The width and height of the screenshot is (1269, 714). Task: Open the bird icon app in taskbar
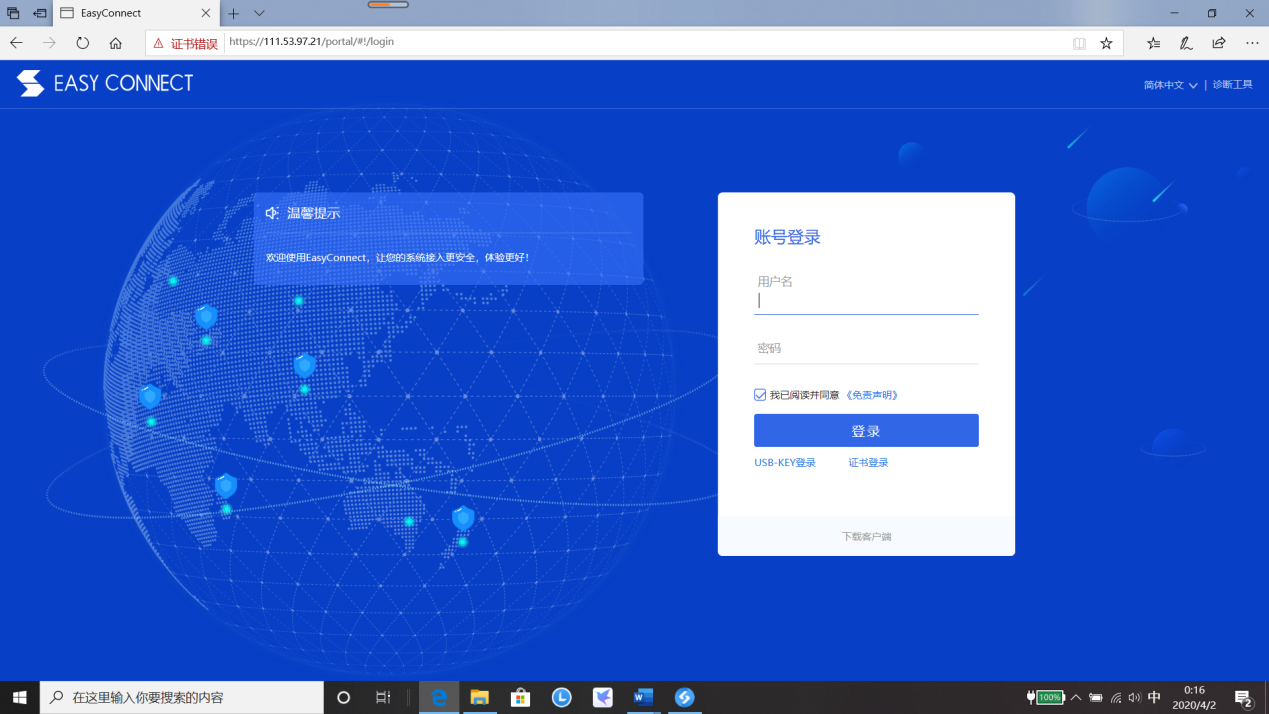603,697
